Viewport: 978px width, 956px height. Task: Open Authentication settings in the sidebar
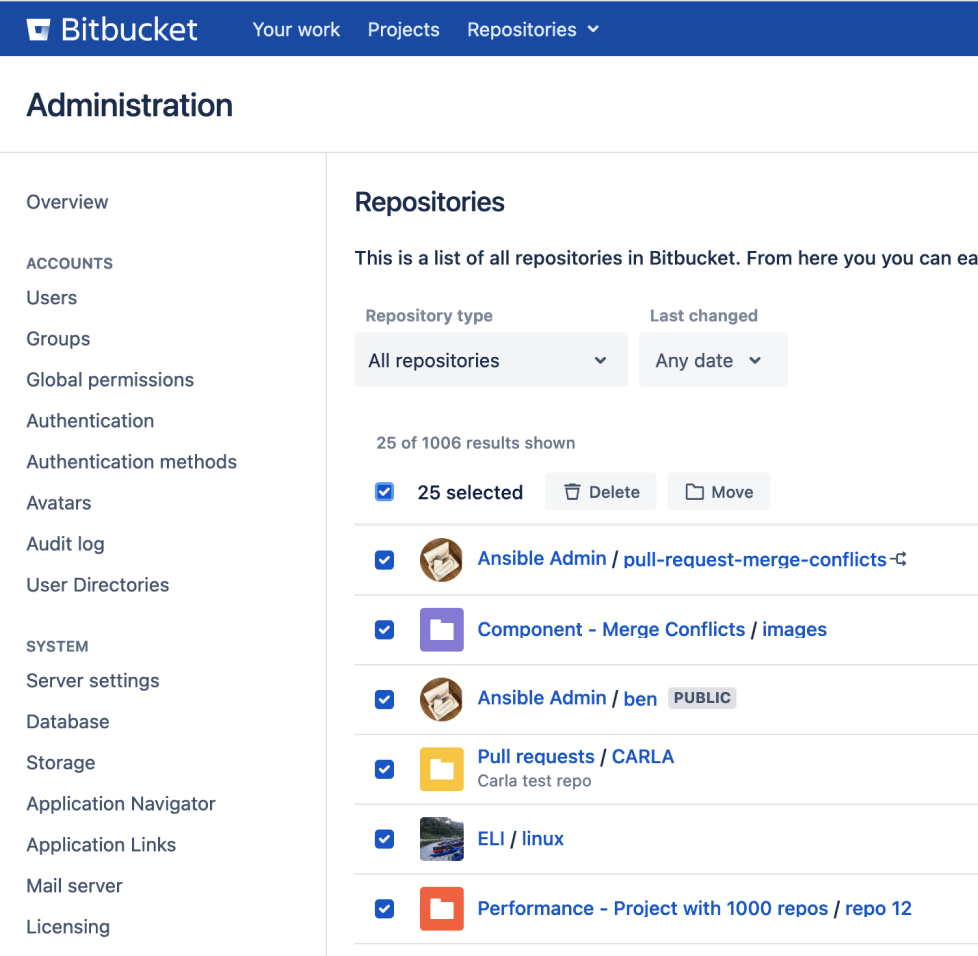90,421
